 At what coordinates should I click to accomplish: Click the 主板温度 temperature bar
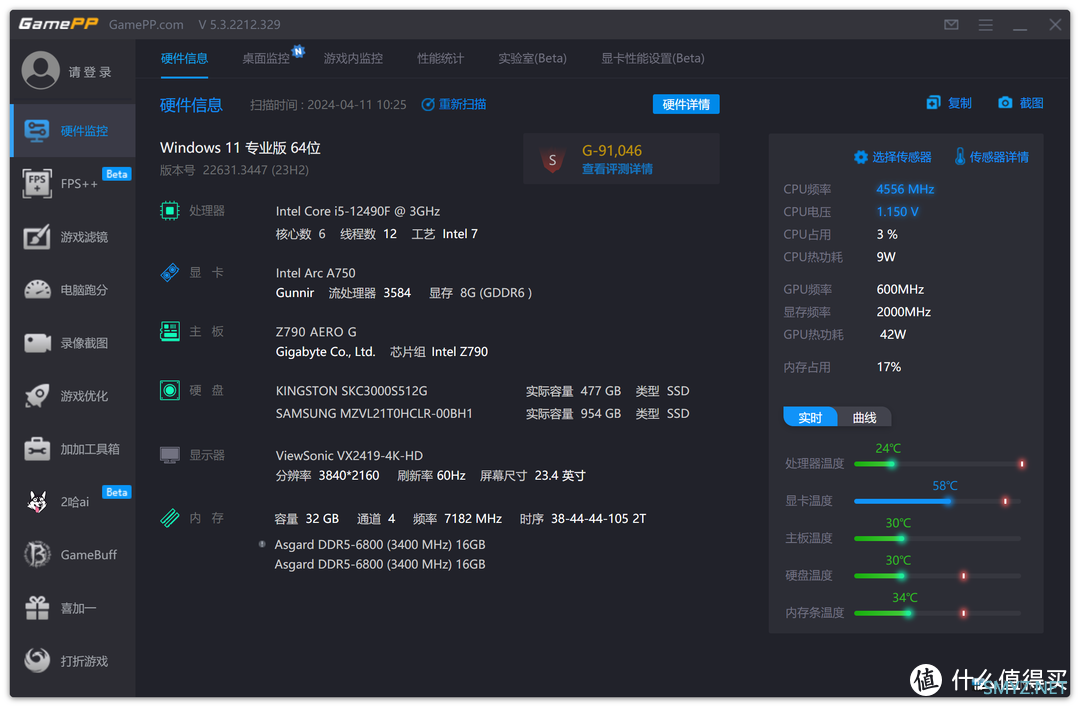pyautogui.click(x=938, y=538)
